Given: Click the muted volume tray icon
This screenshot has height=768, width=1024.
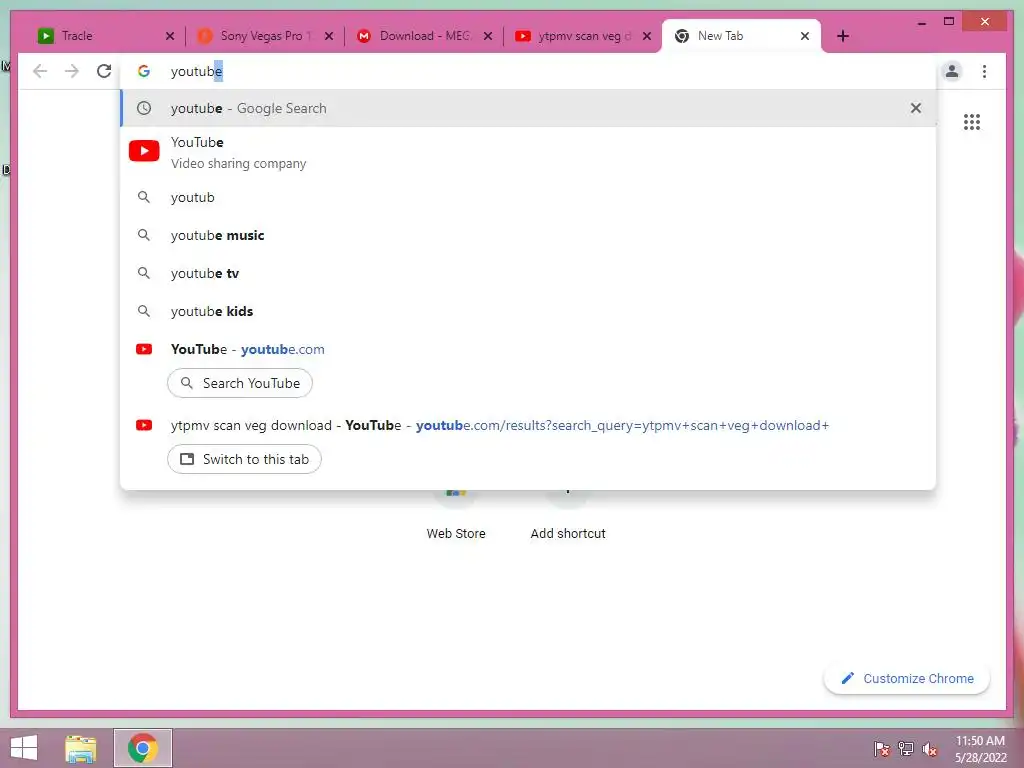Looking at the screenshot, I should (x=930, y=748).
